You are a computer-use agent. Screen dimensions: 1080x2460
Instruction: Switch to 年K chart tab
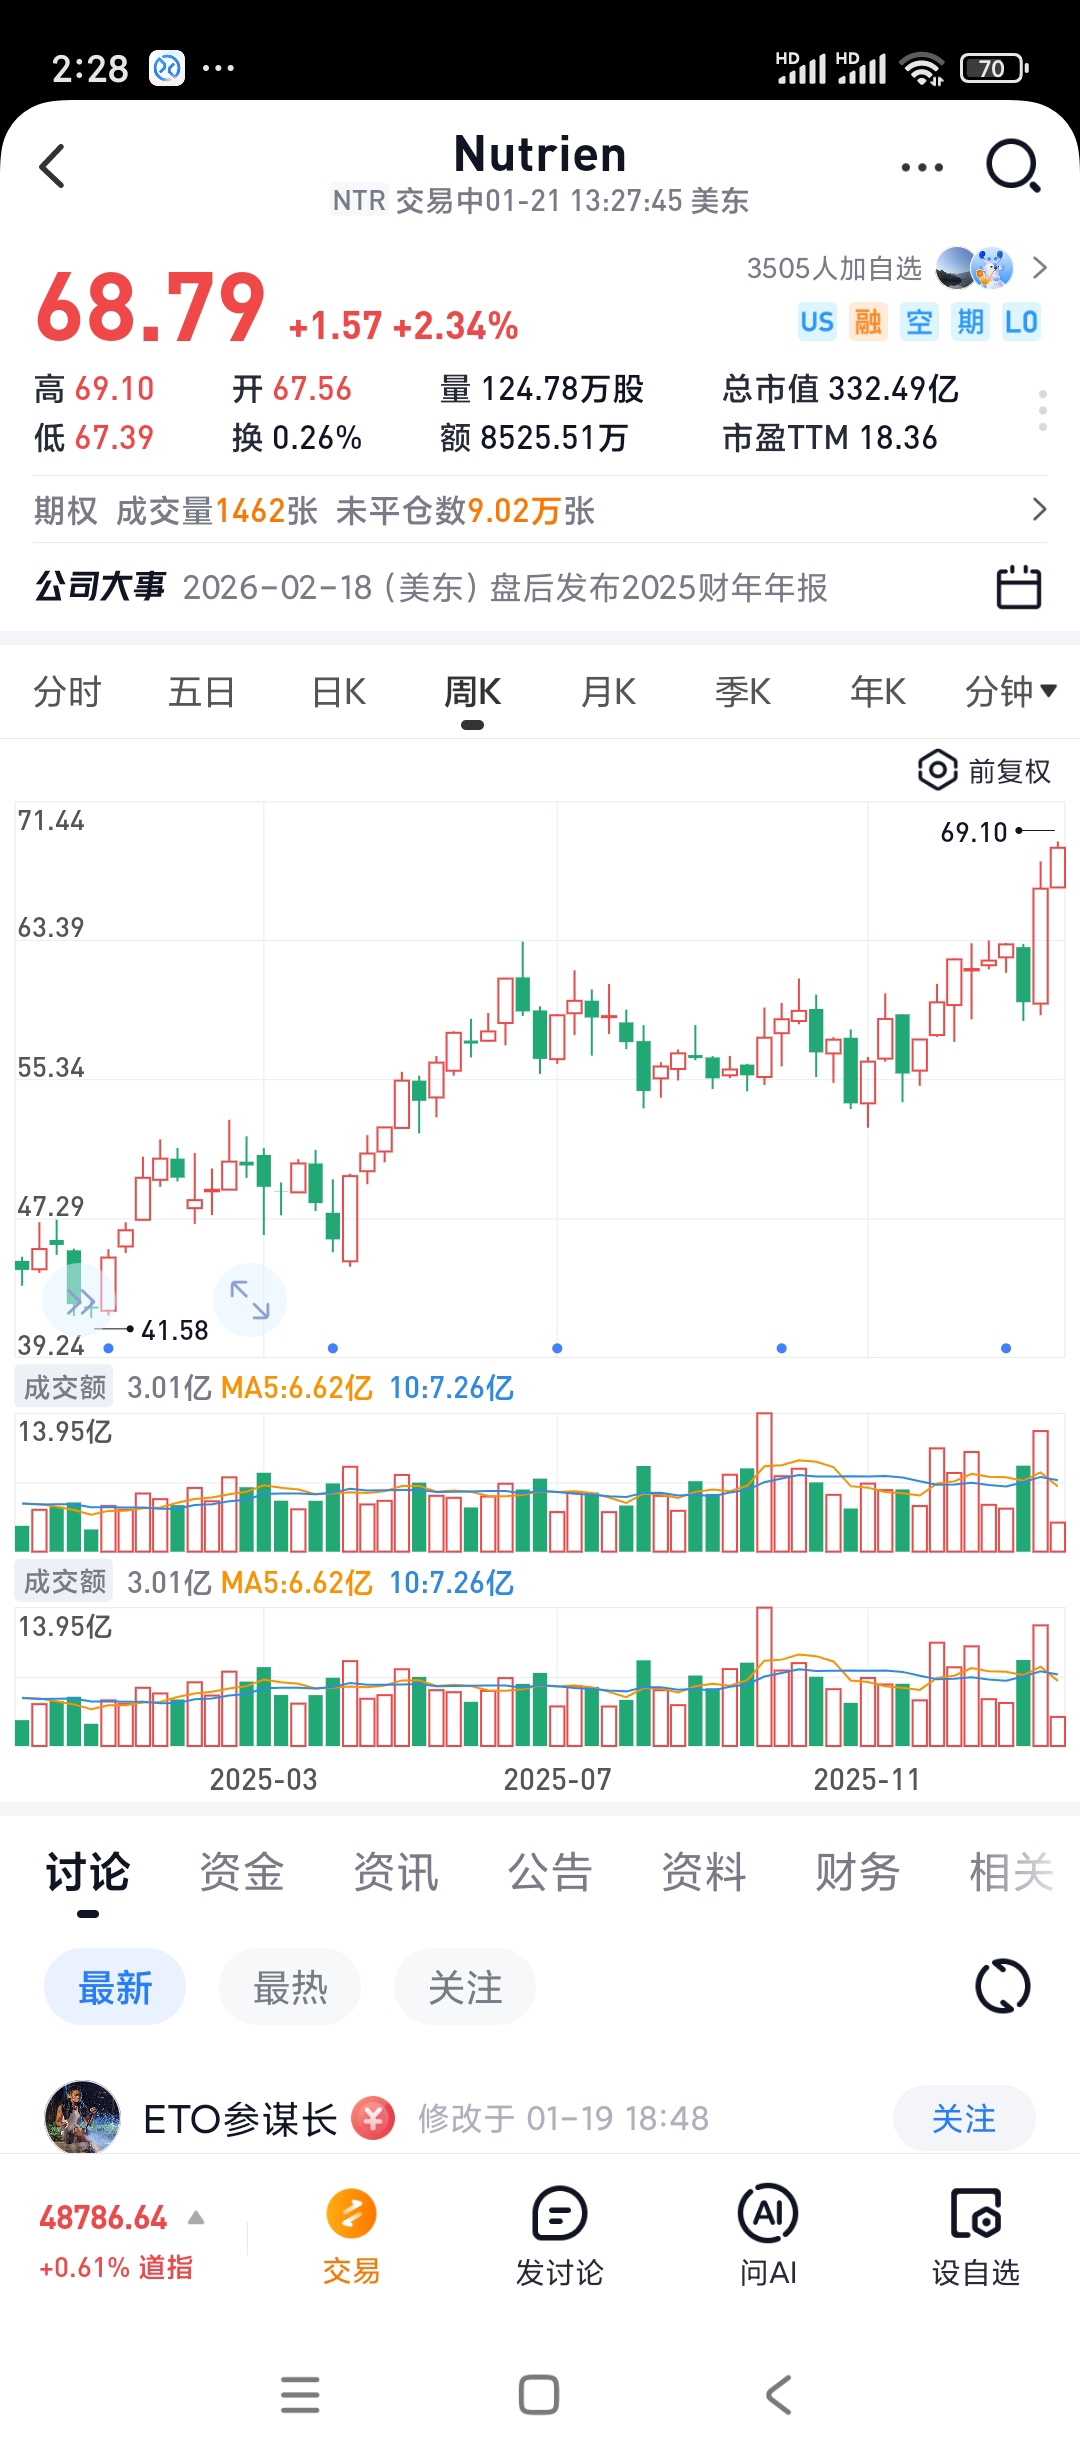(878, 691)
